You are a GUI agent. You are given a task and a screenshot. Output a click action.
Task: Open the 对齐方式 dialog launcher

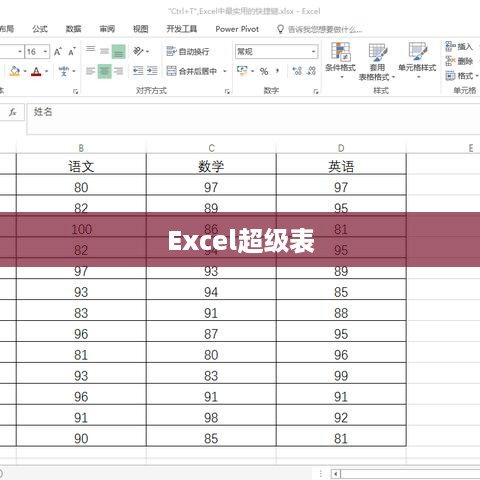(227, 91)
